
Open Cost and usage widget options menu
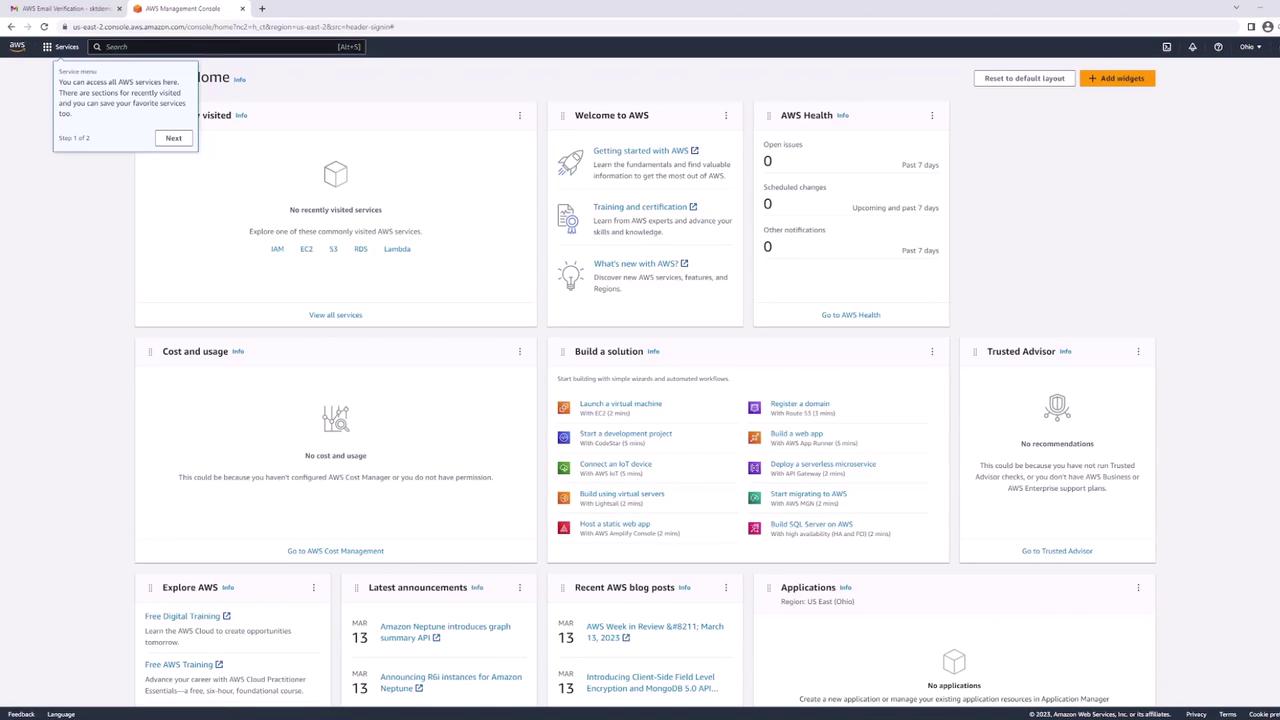[x=520, y=352]
